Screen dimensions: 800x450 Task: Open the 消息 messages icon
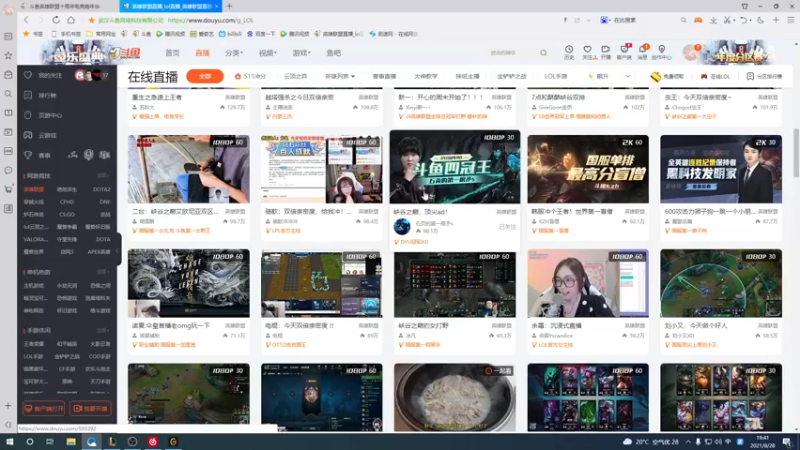642,52
